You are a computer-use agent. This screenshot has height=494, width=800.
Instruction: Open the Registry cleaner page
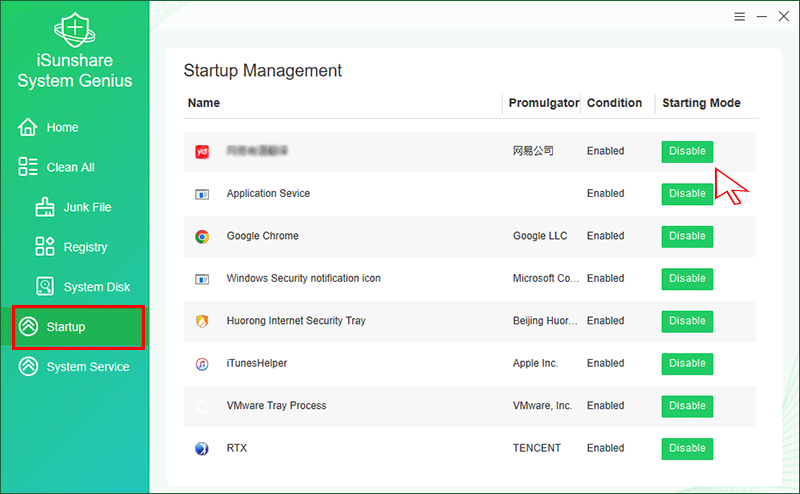pyautogui.click(x=85, y=247)
